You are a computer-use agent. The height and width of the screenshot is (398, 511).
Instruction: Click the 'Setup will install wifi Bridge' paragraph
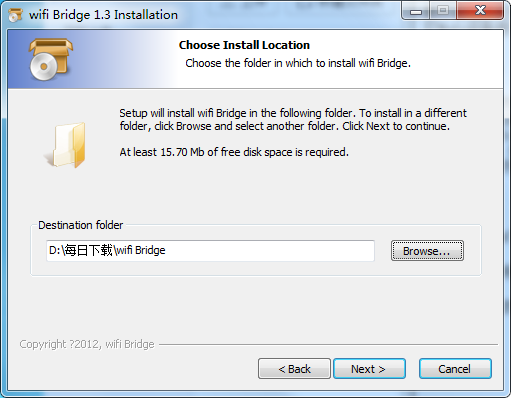293,120
